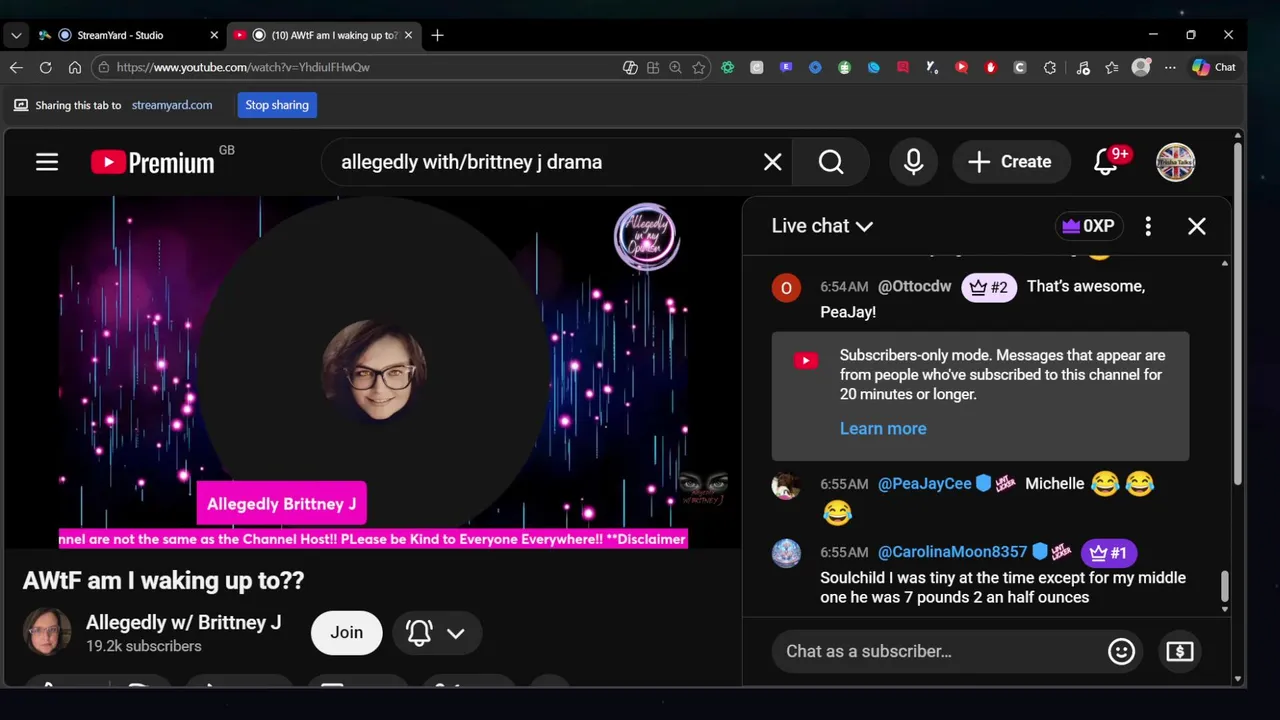1280x720 pixels.
Task: Add this page to favorites star
Action: coord(699,67)
